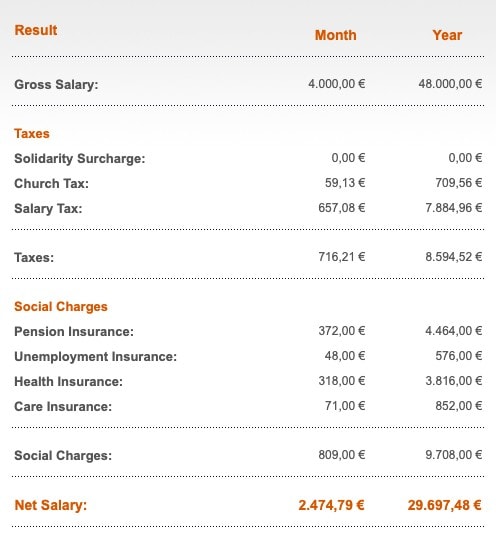The image size is (496, 541).
Task: Click Social Charges total yearly 9.708,00 €
Action: (454, 455)
